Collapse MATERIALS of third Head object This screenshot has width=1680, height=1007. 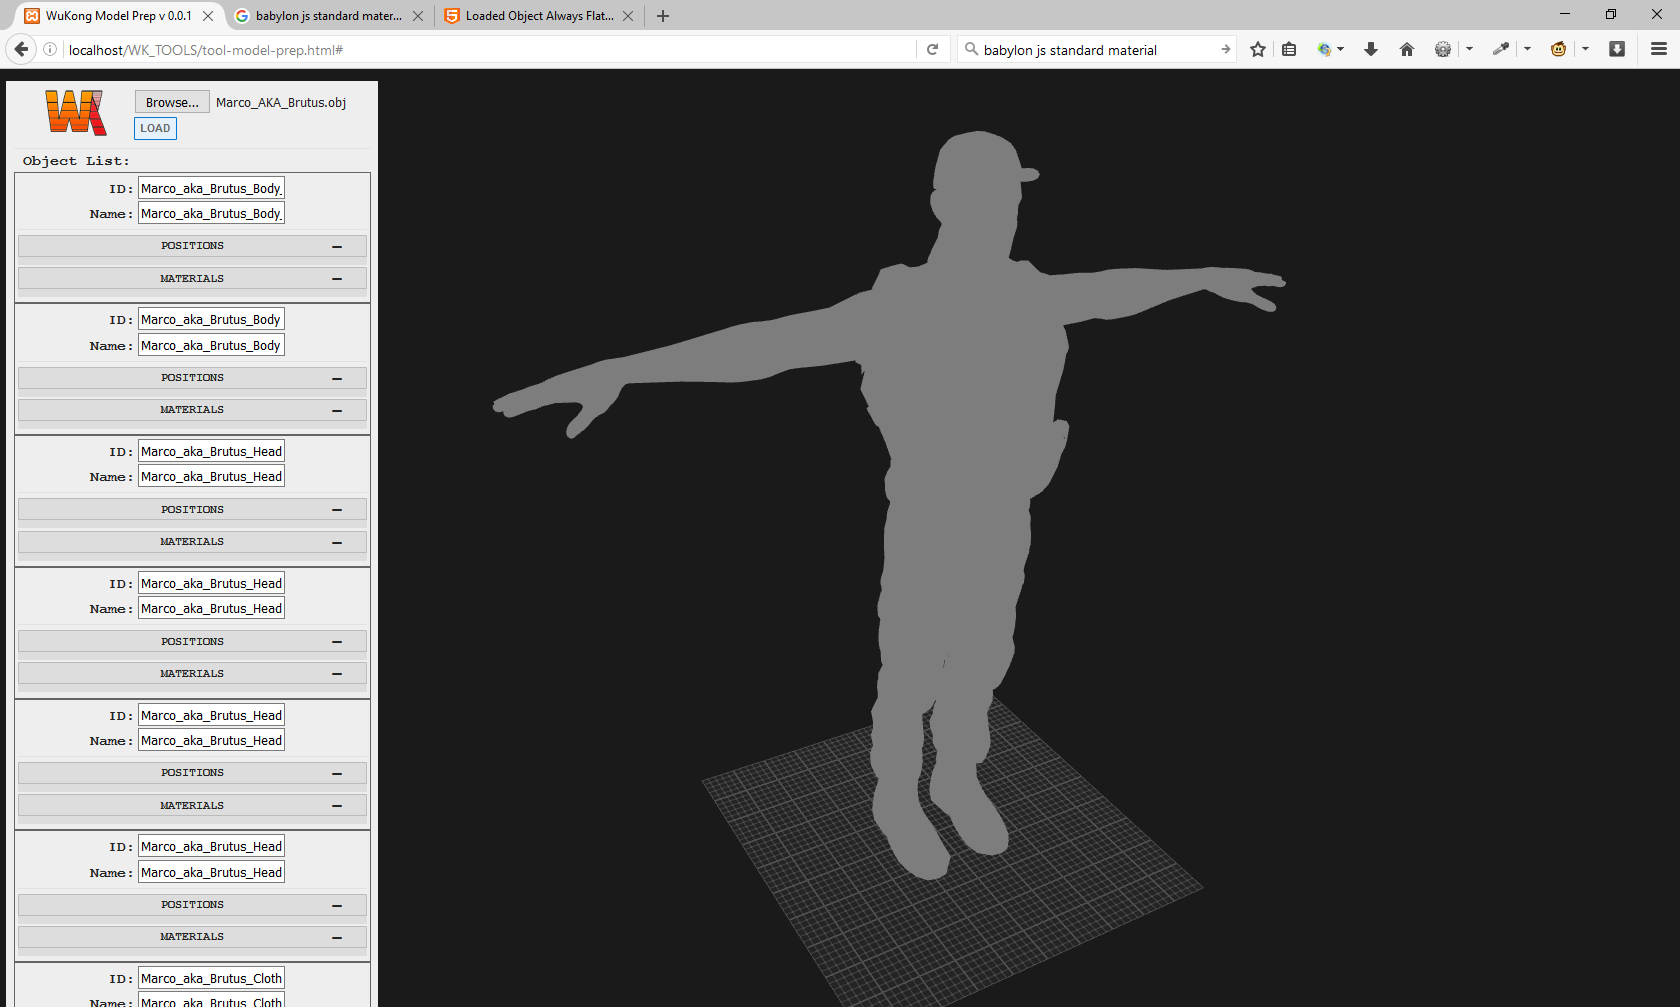coord(192,806)
